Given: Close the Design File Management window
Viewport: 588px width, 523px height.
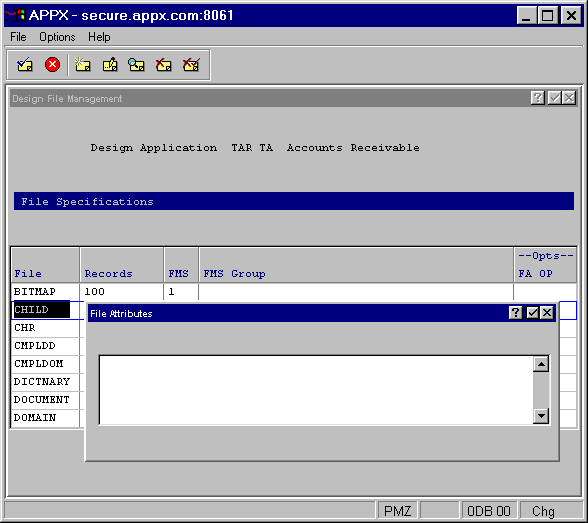Looking at the screenshot, I should click(x=569, y=98).
